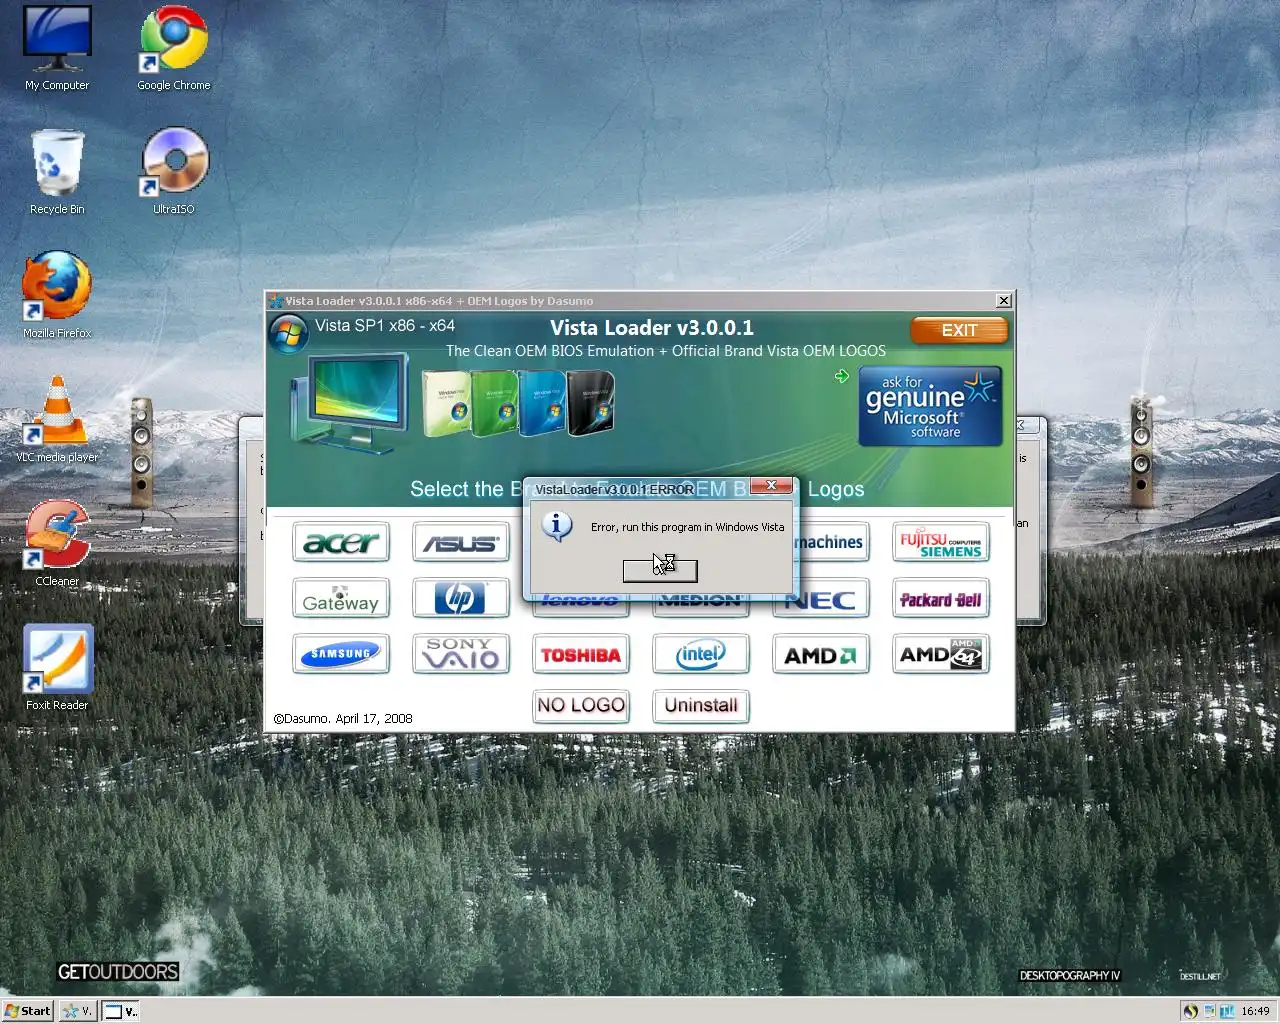Choose the AMD 64 brand logo
The height and width of the screenshot is (1024, 1280).
point(941,654)
